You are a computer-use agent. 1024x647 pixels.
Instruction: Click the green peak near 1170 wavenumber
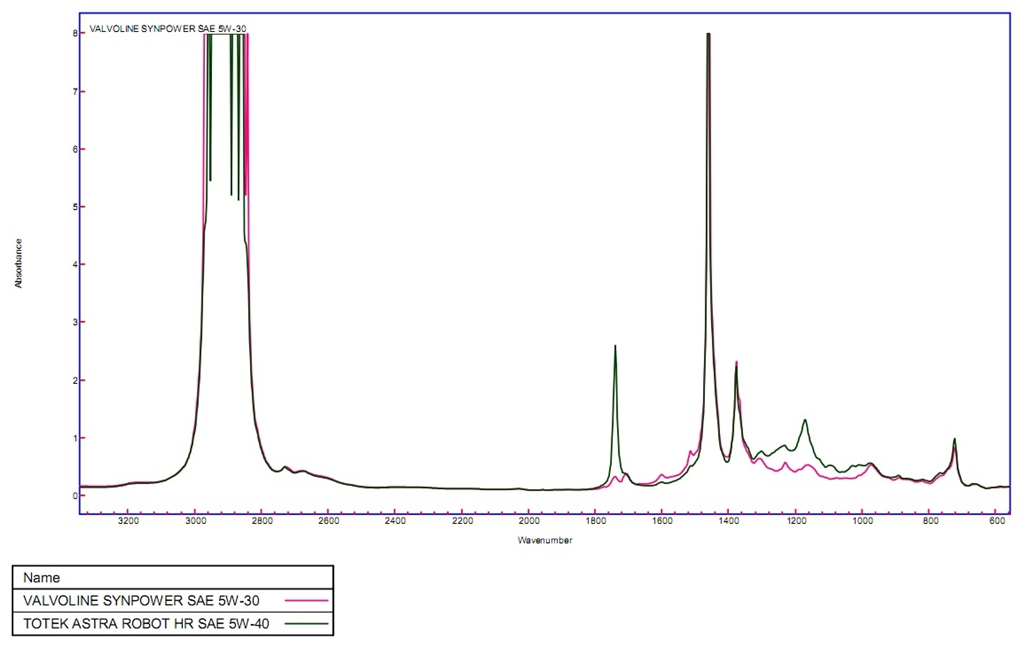click(x=805, y=420)
